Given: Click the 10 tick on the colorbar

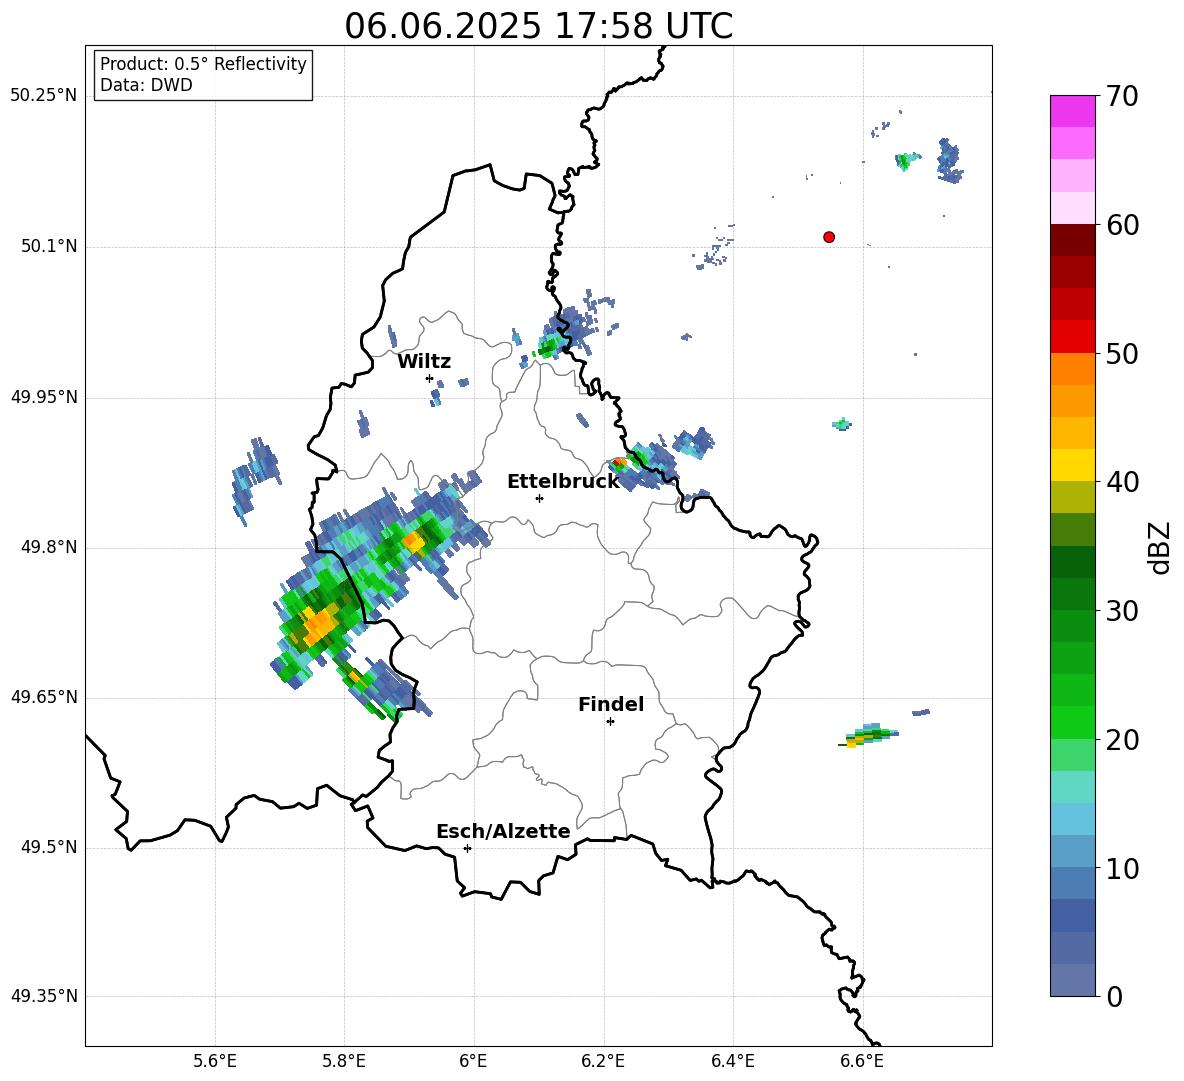Looking at the screenshot, I should point(1122,868).
